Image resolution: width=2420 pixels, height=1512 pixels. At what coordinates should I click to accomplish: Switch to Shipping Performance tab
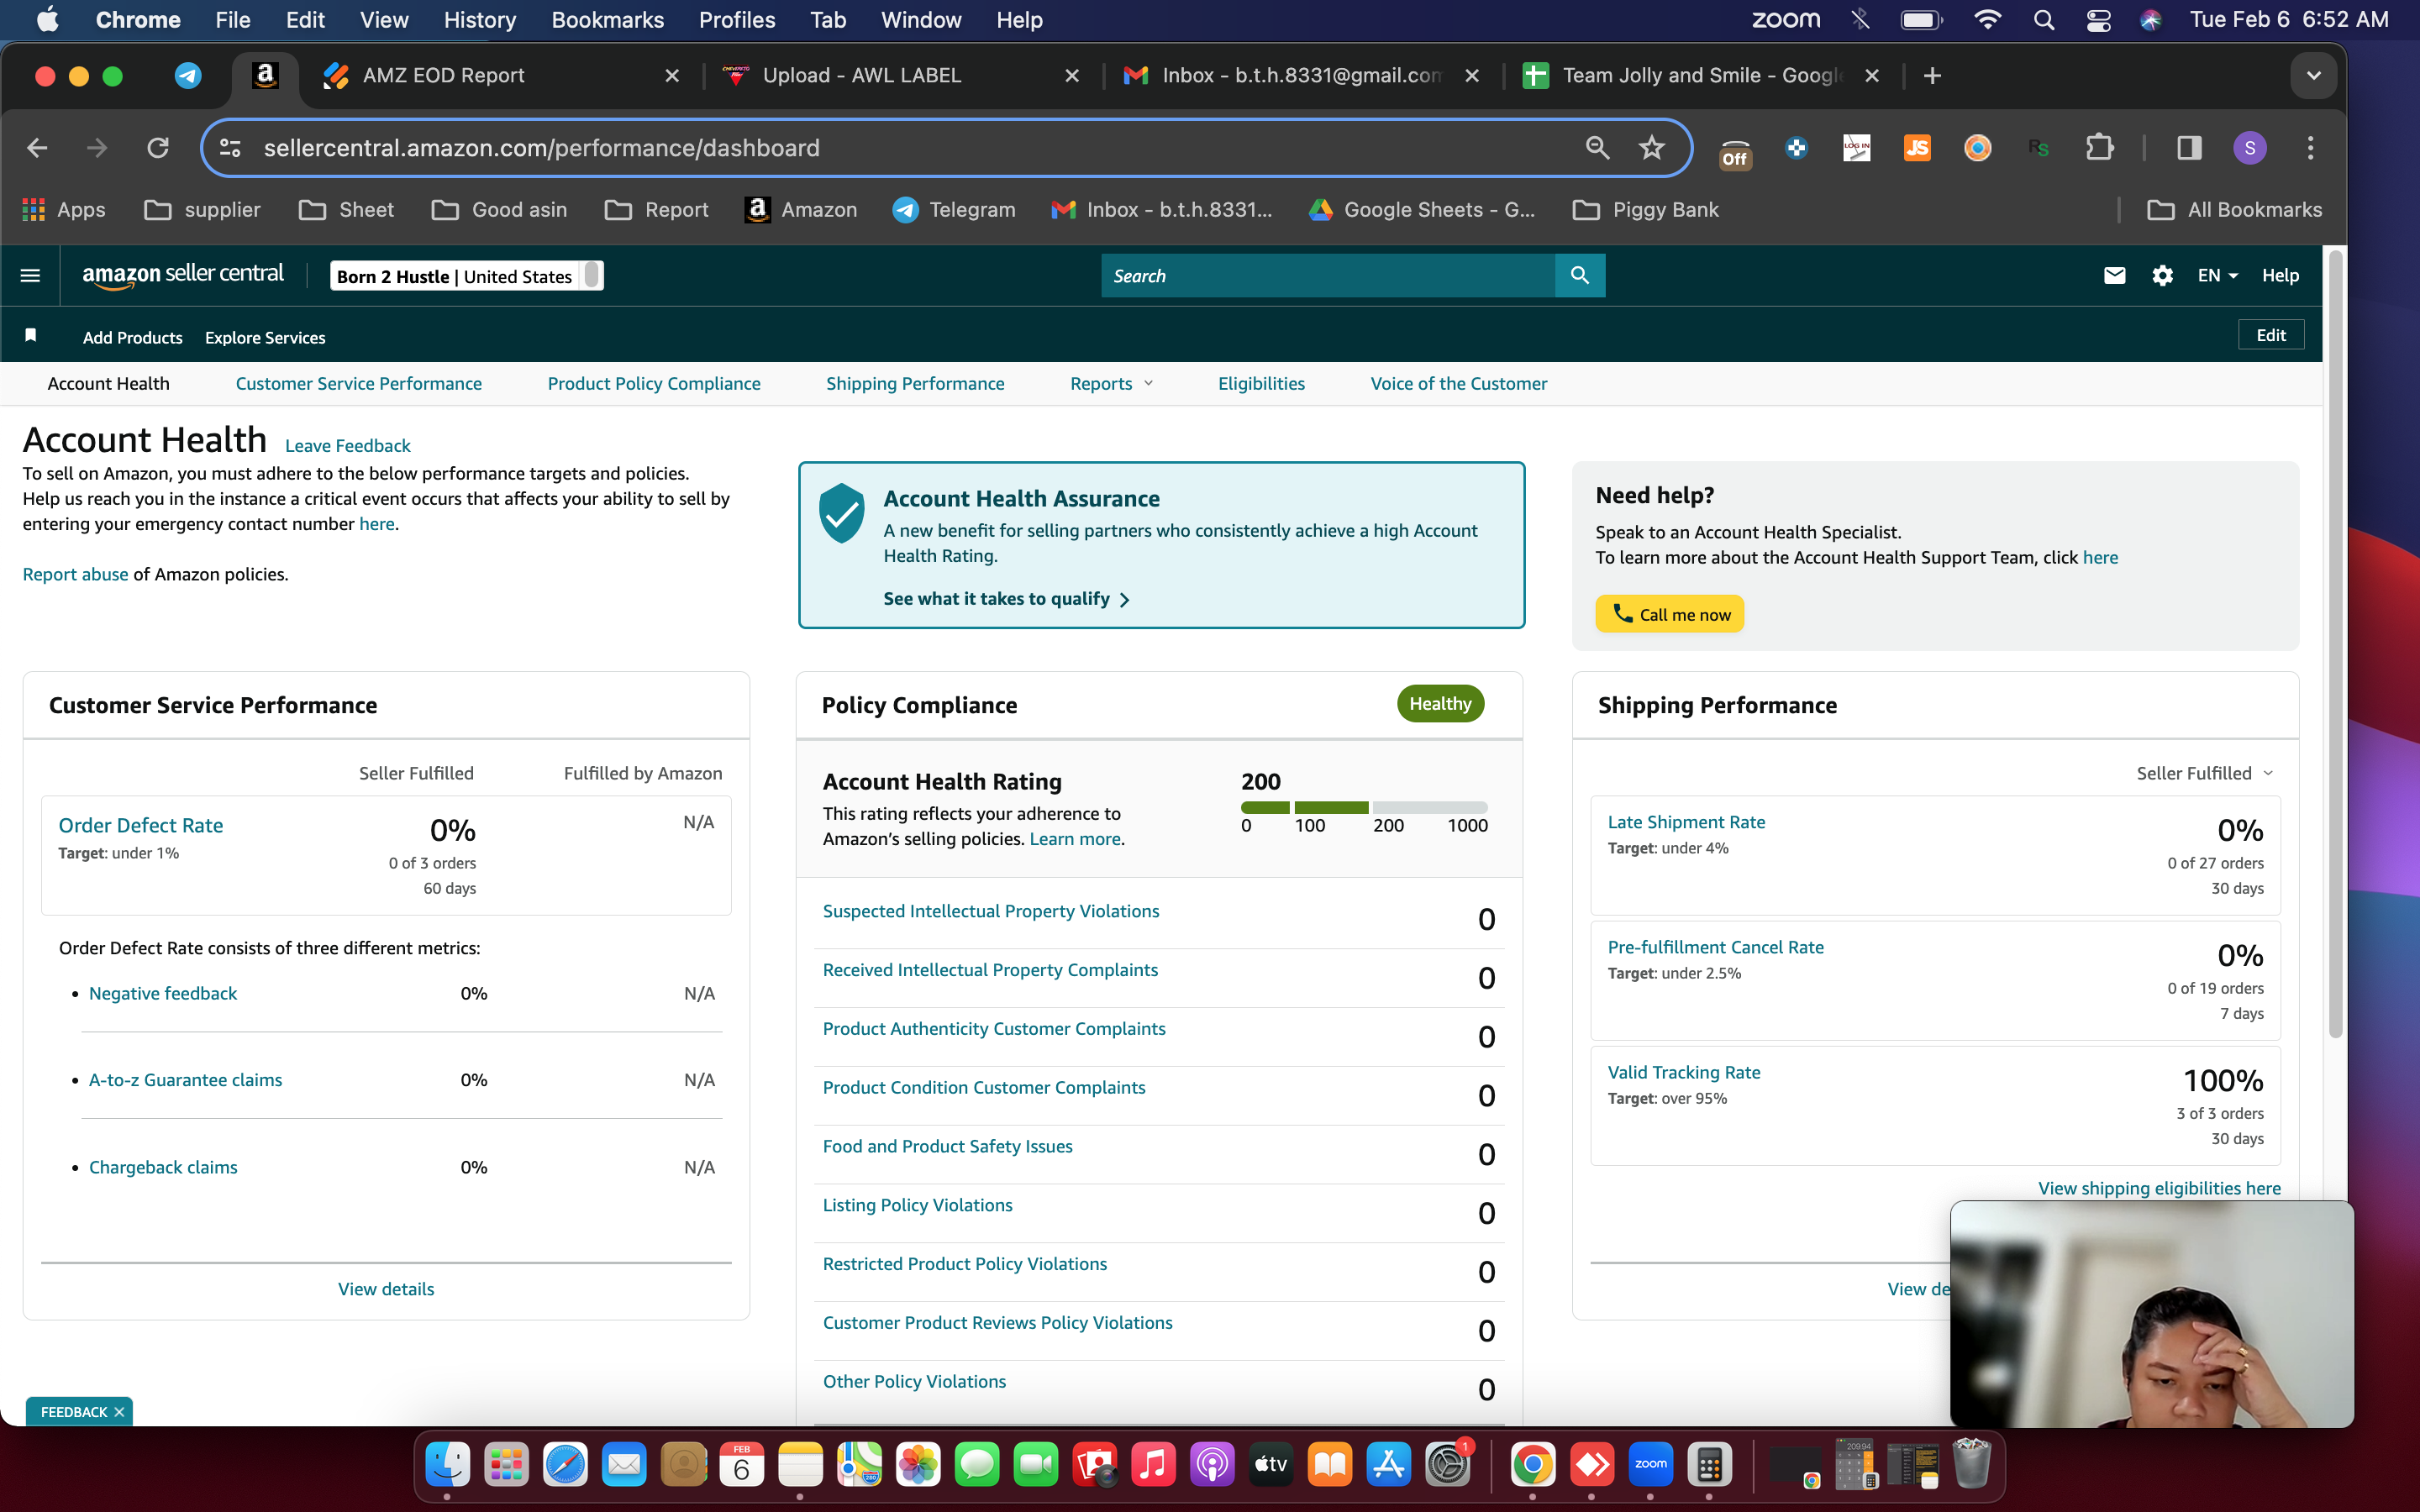pyautogui.click(x=915, y=384)
